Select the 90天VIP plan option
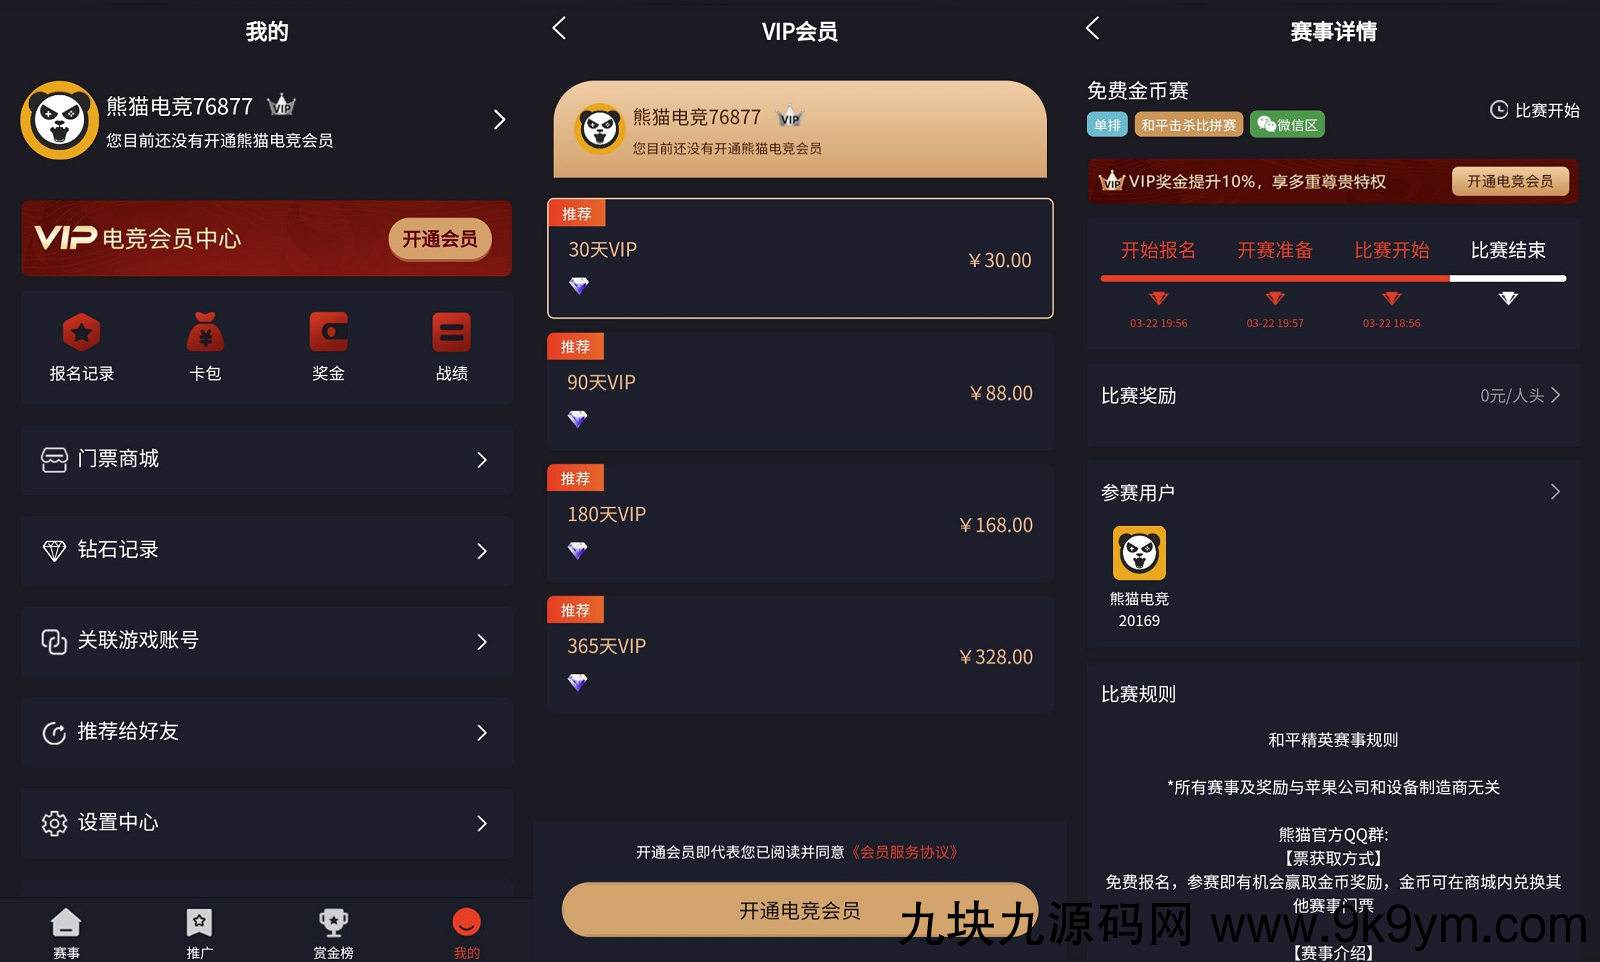The image size is (1600, 962). click(x=800, y=391)
